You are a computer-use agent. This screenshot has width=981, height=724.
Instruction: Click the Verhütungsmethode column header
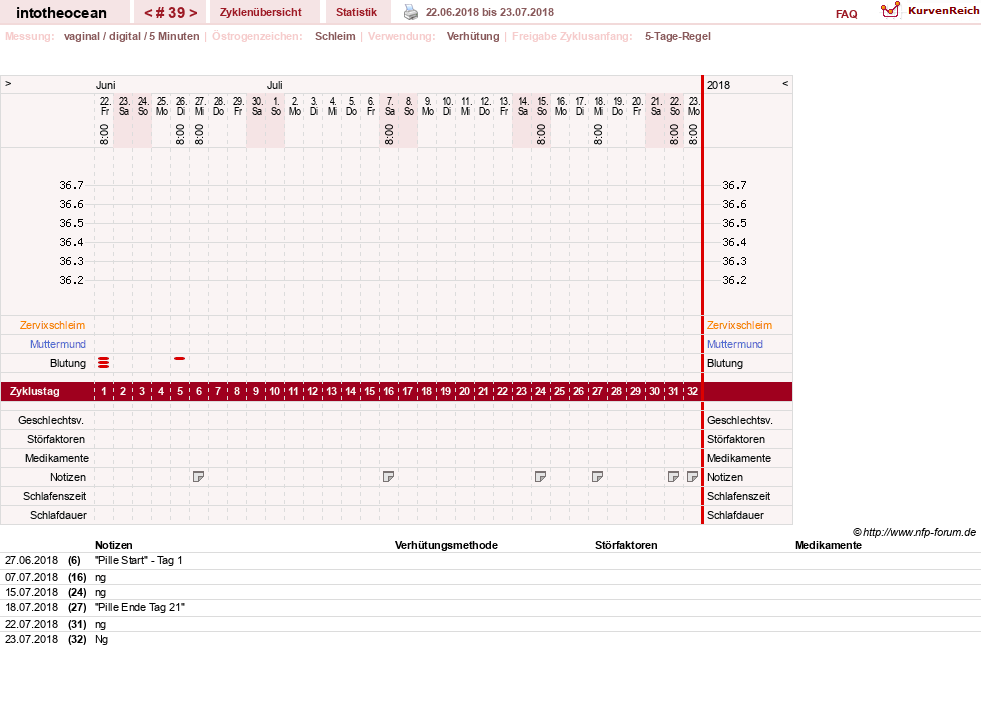(x=446, y=545)
